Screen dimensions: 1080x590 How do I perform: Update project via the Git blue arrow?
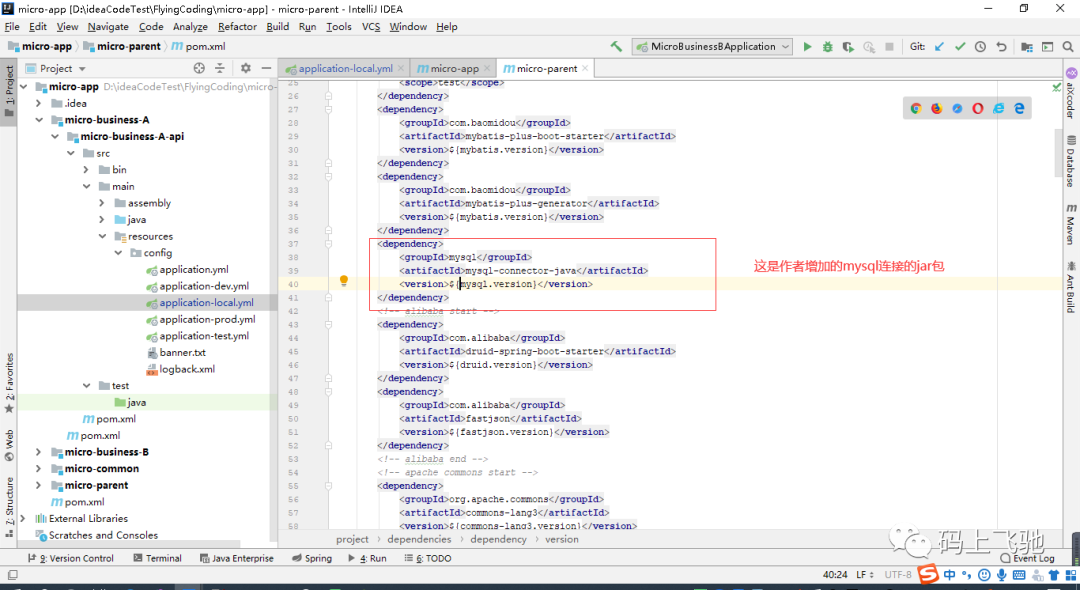pos(939,47)
